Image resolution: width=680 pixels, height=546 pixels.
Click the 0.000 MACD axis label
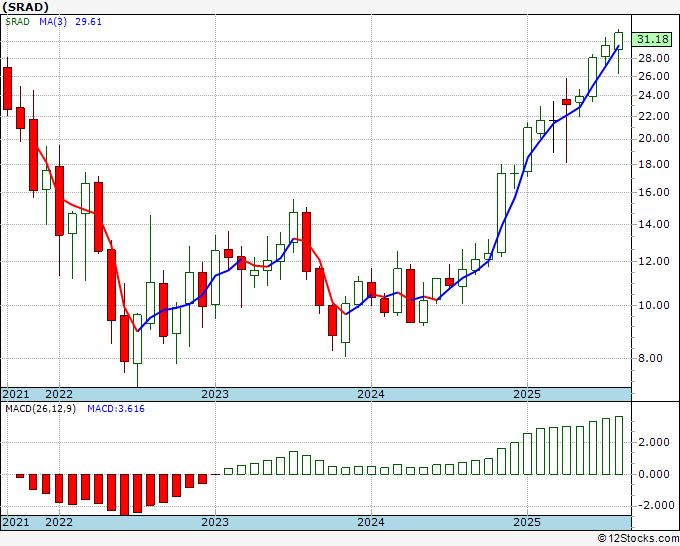click(x=654, y=474)
